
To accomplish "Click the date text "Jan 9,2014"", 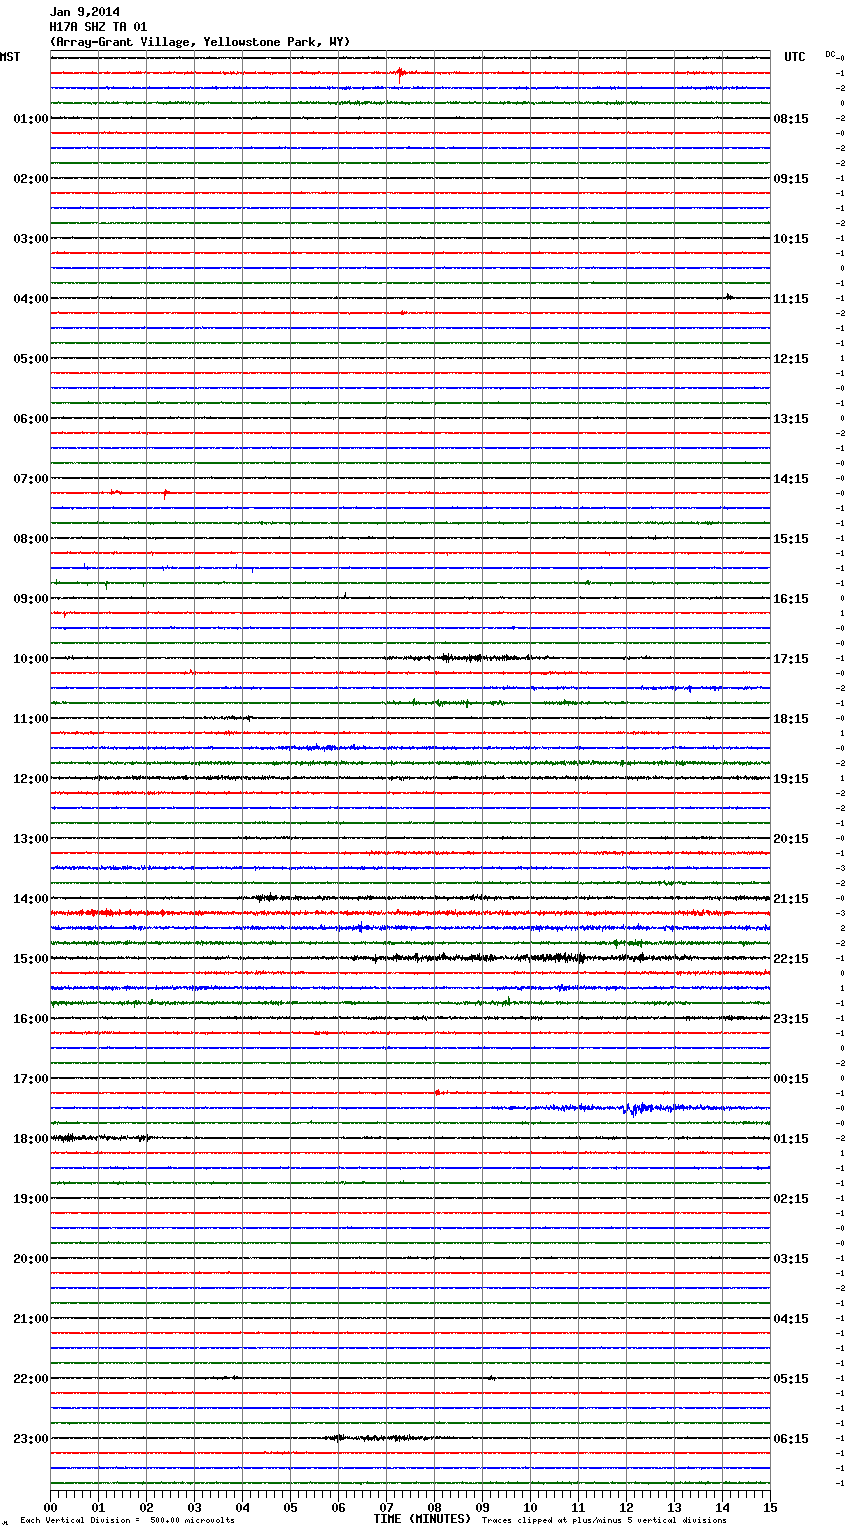I will click(84, 12).
